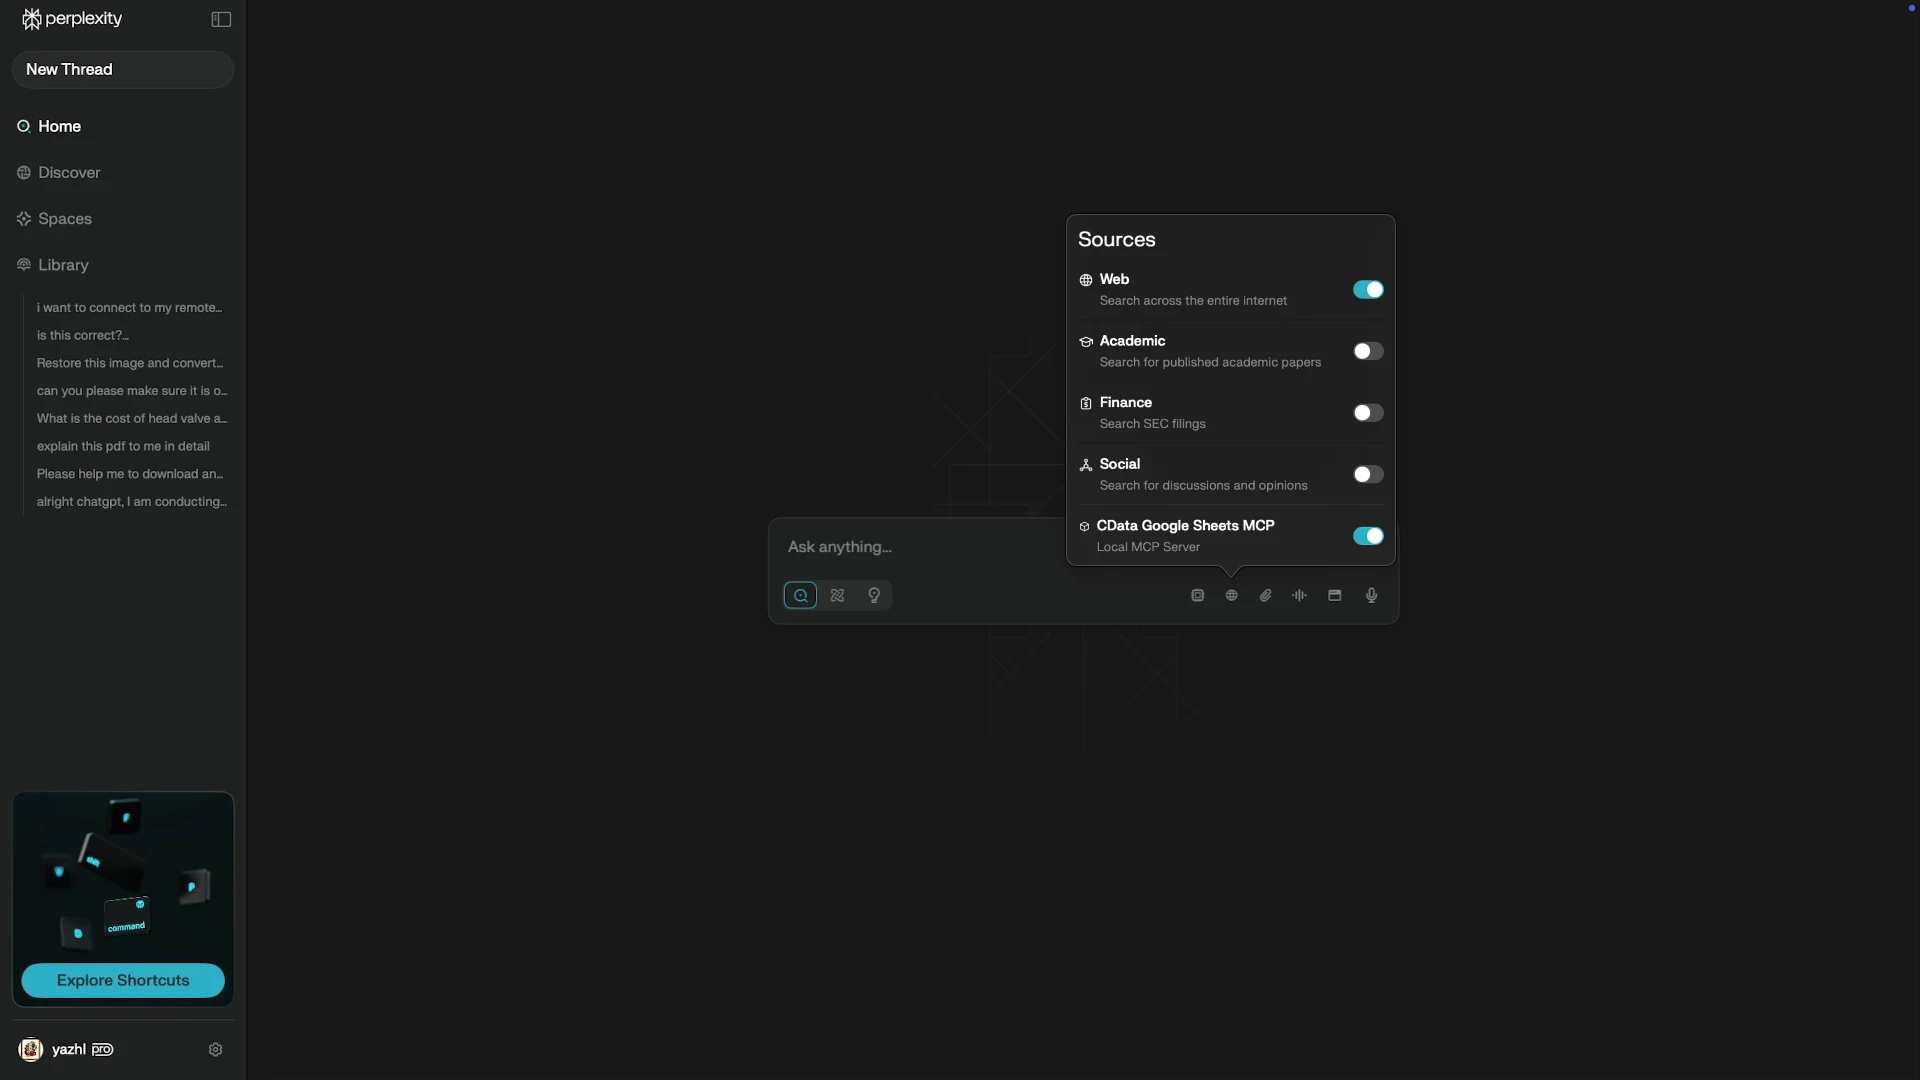Click the browser window icon in input bar
The height and width of the screenshot is (1080, 1920).
tap(1334, 595)
